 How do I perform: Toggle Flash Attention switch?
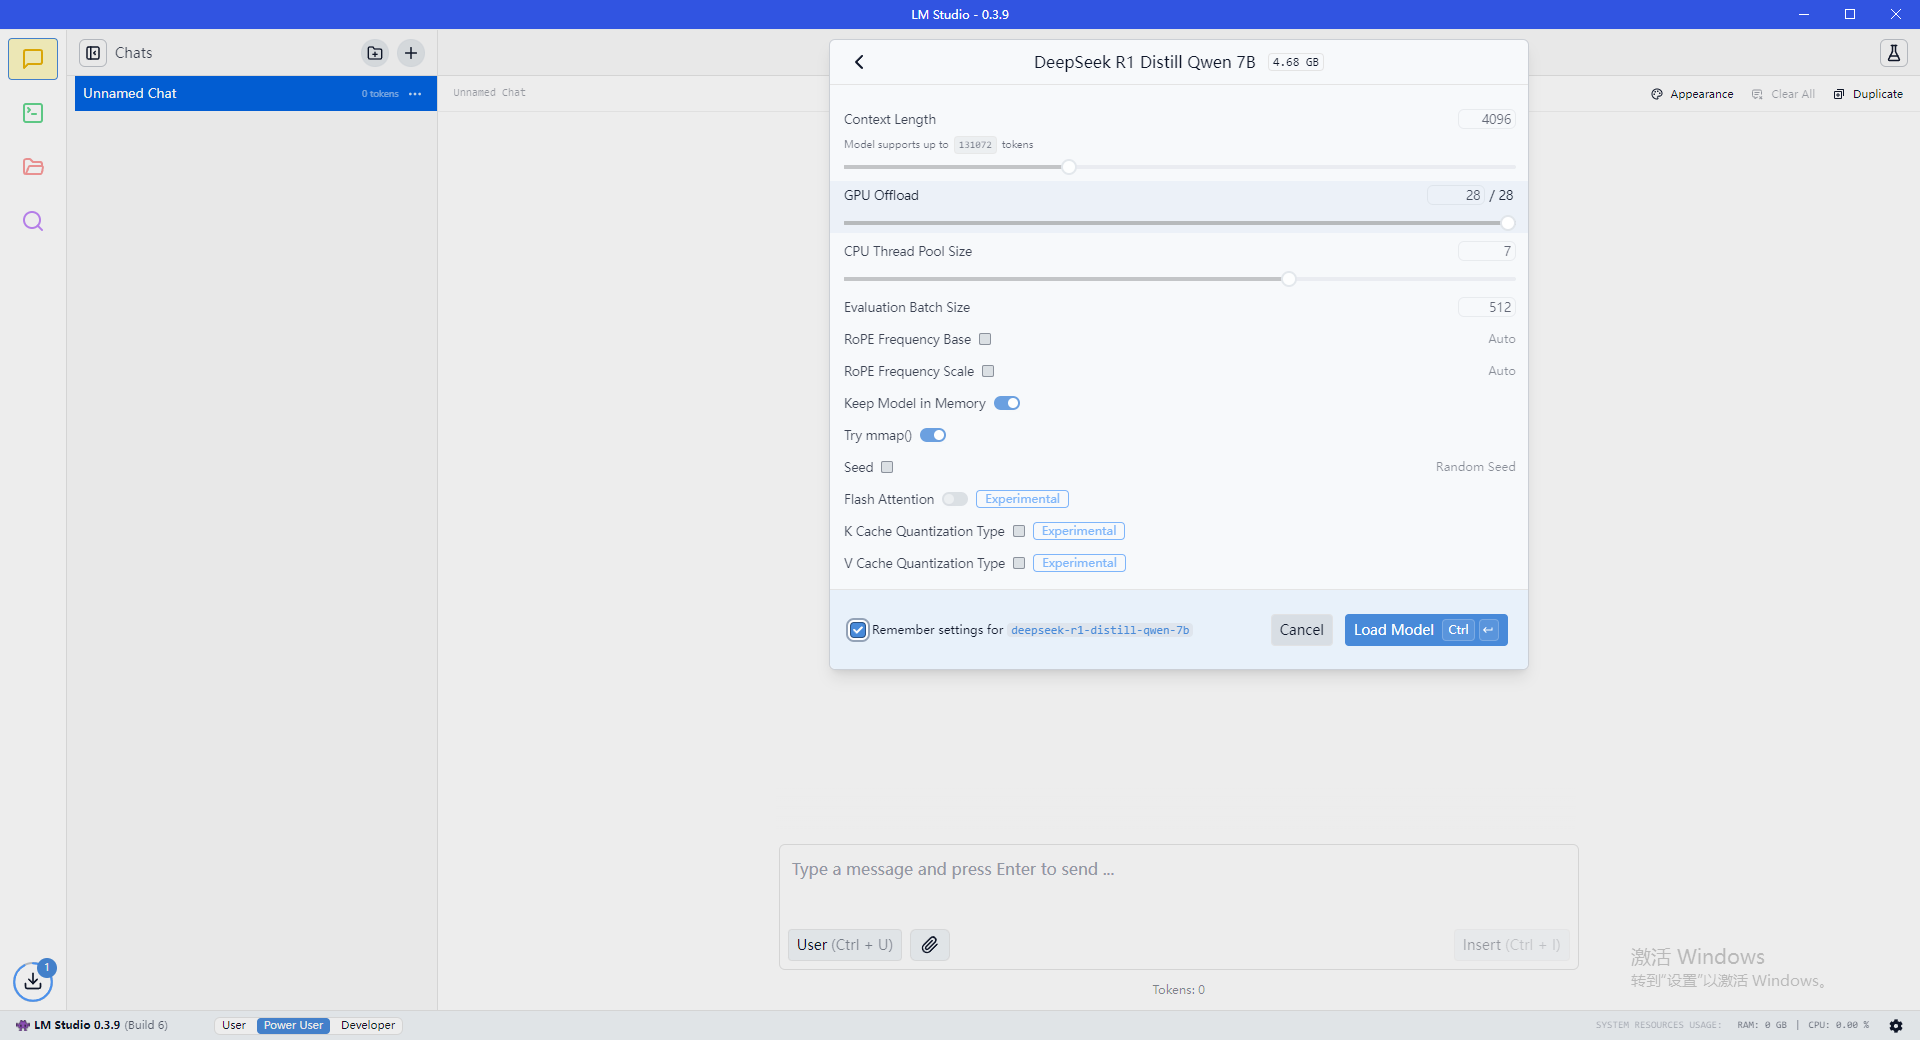pyautogui.click(x=955, y=499)
